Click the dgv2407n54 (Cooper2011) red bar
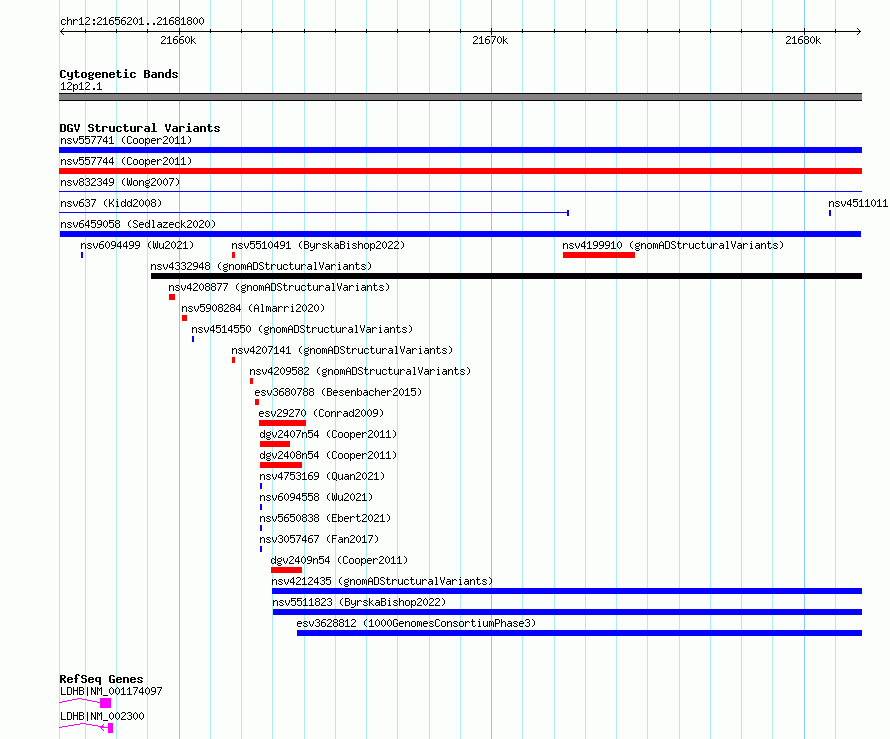The width and height of the screenshot is (890, 739). 275,444
